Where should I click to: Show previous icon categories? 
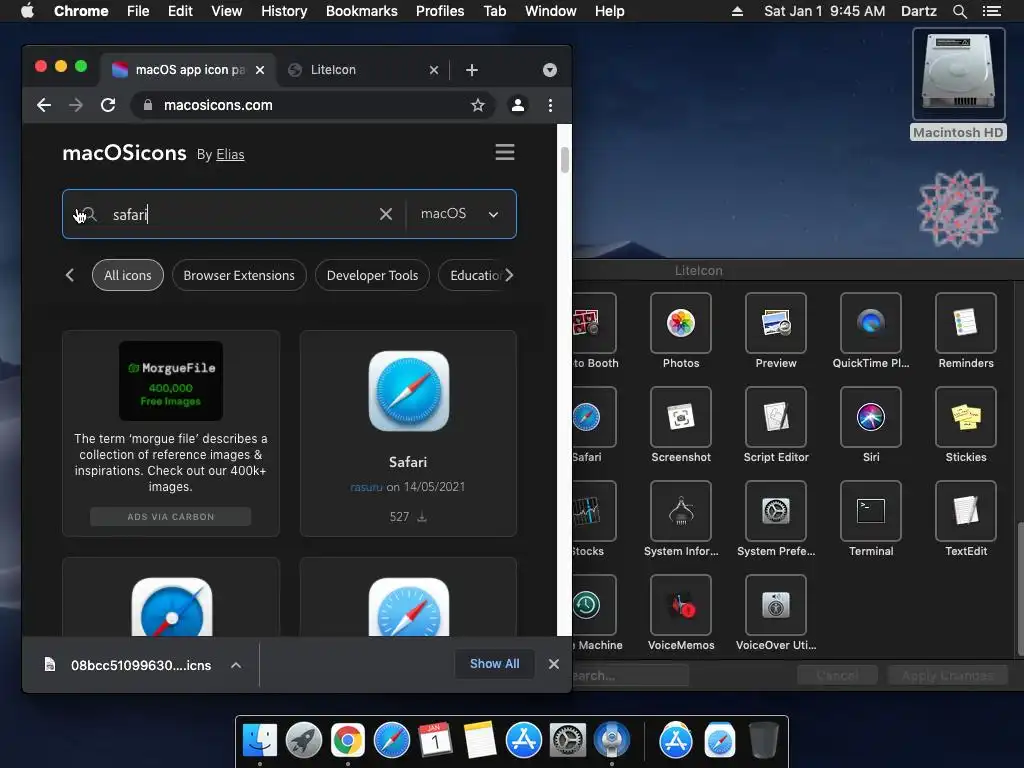tap(70, 276)
